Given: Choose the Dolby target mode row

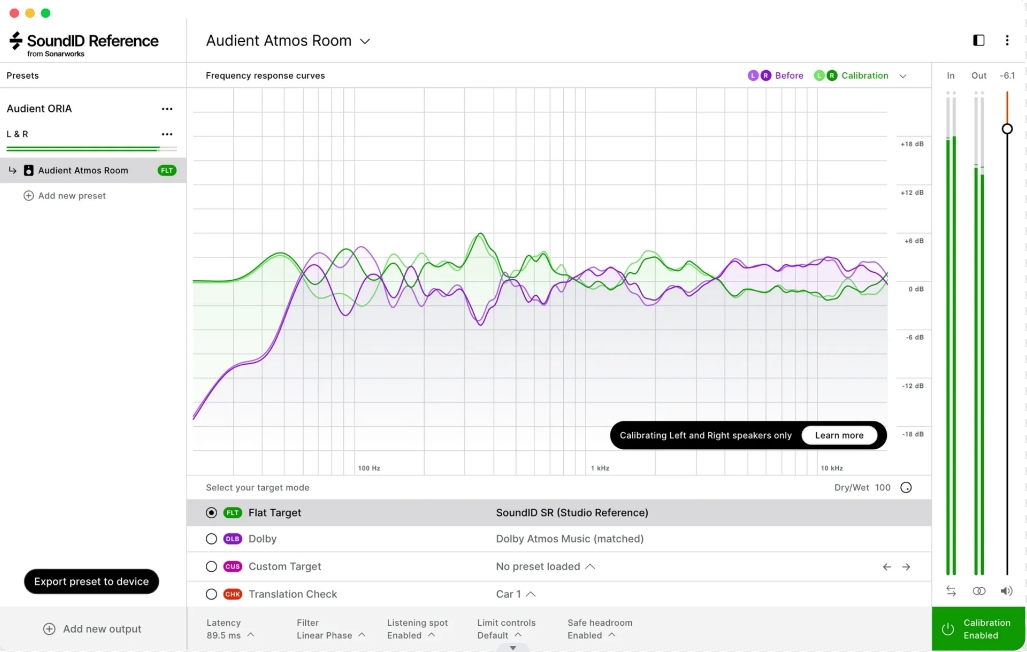Looking at the screenshot, I should [x=559, y=539].
